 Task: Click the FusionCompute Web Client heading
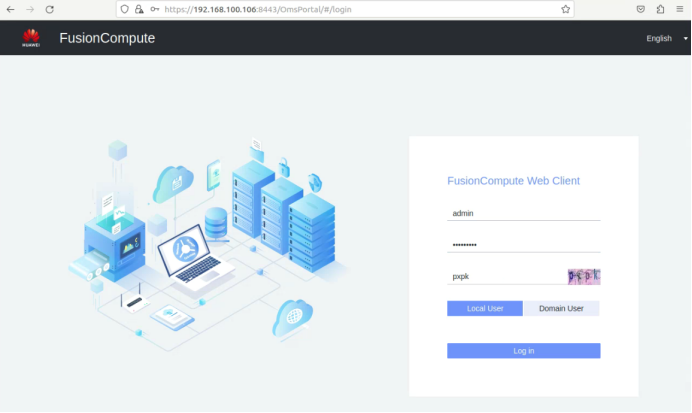pos(513,181)
